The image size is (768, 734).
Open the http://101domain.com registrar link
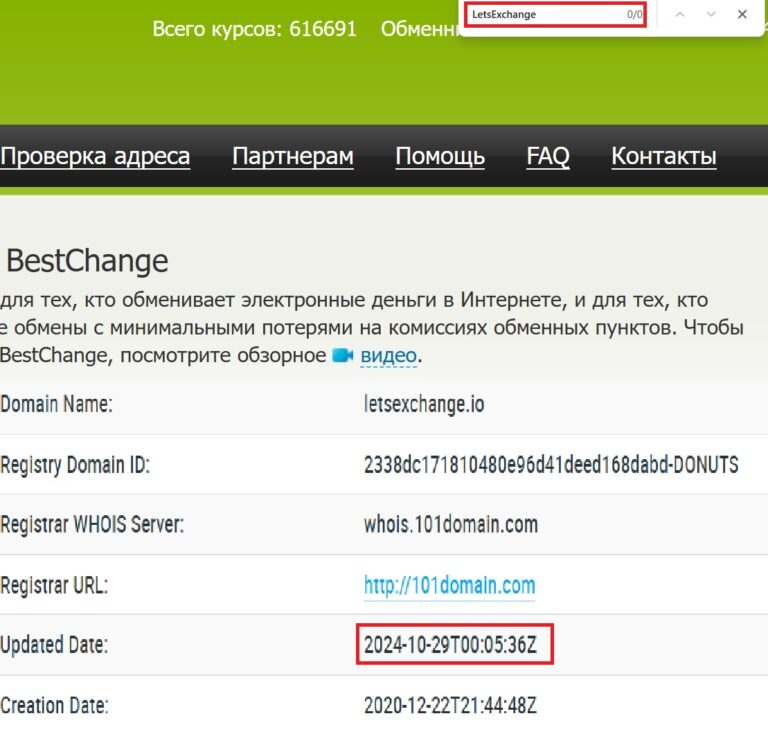[449, 586]
